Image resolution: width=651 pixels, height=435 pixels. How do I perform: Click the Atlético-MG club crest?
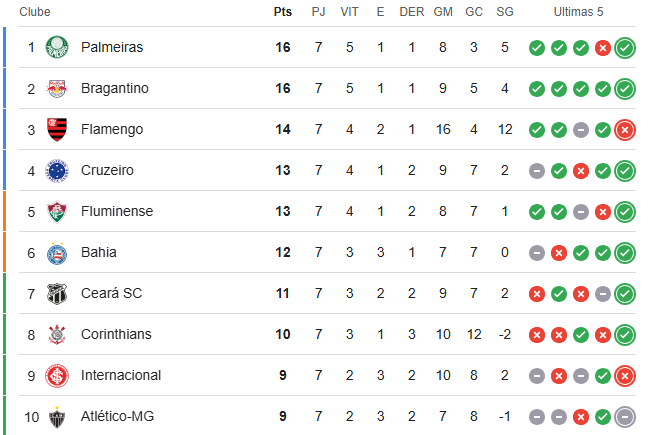point(57,417)
